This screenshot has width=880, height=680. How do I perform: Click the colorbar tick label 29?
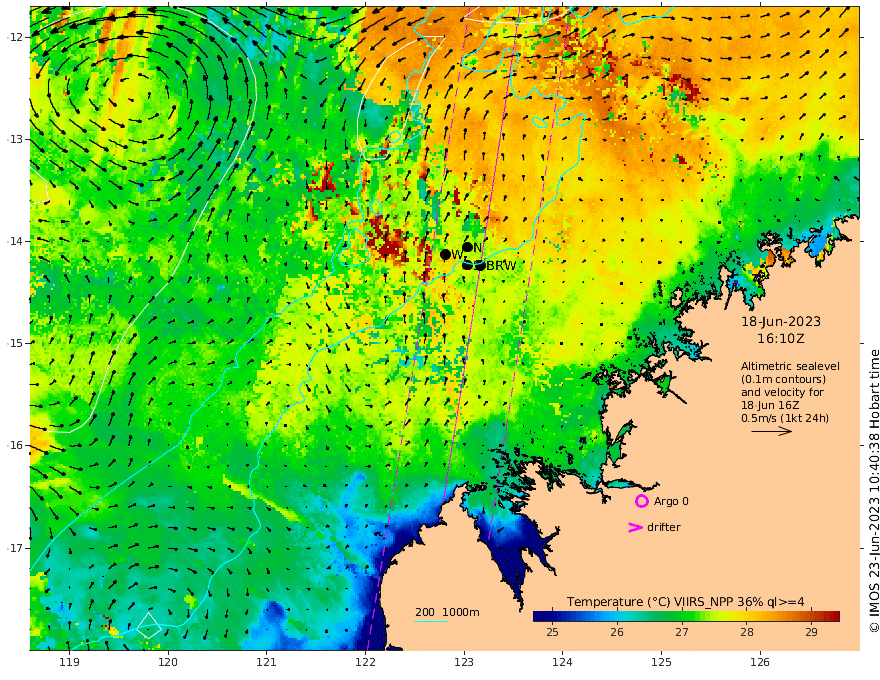(x=811, y=632)
